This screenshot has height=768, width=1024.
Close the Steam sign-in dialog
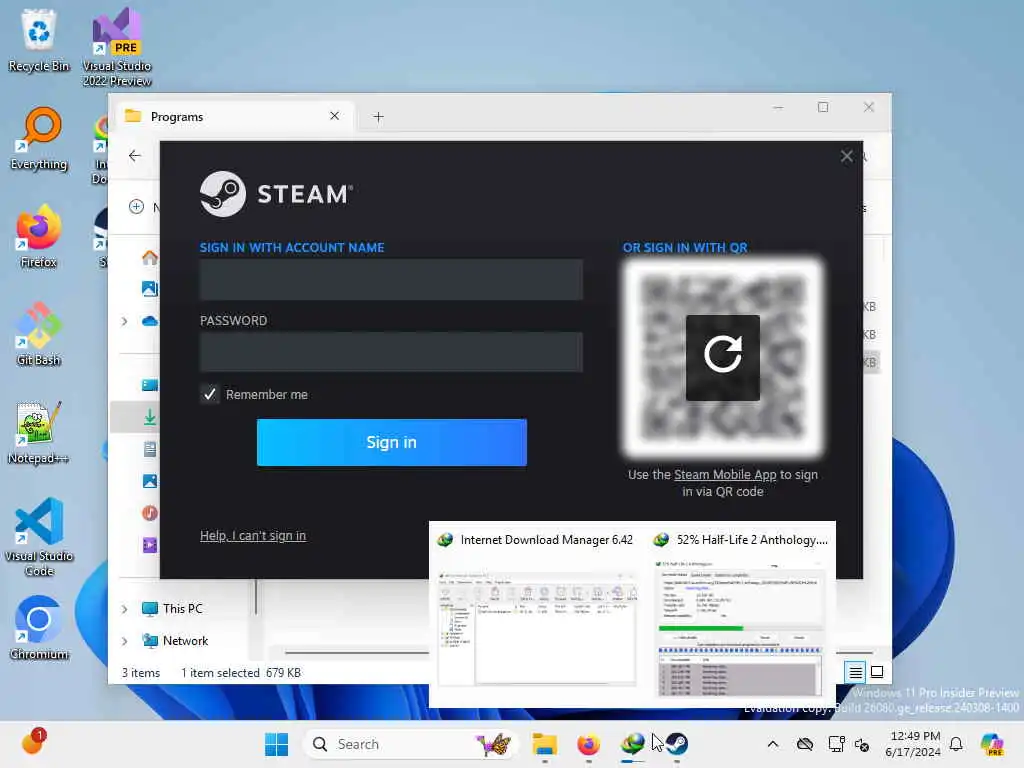846,156
